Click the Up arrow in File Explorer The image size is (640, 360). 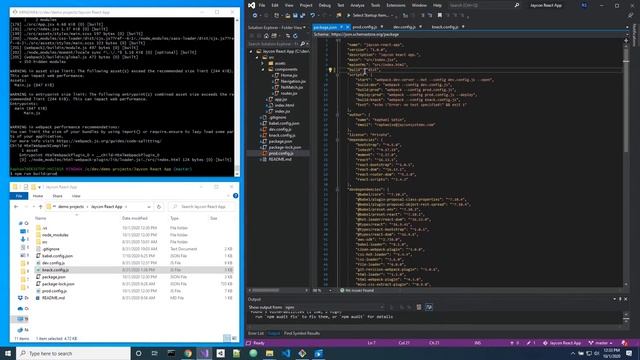(x=40, y=207)
